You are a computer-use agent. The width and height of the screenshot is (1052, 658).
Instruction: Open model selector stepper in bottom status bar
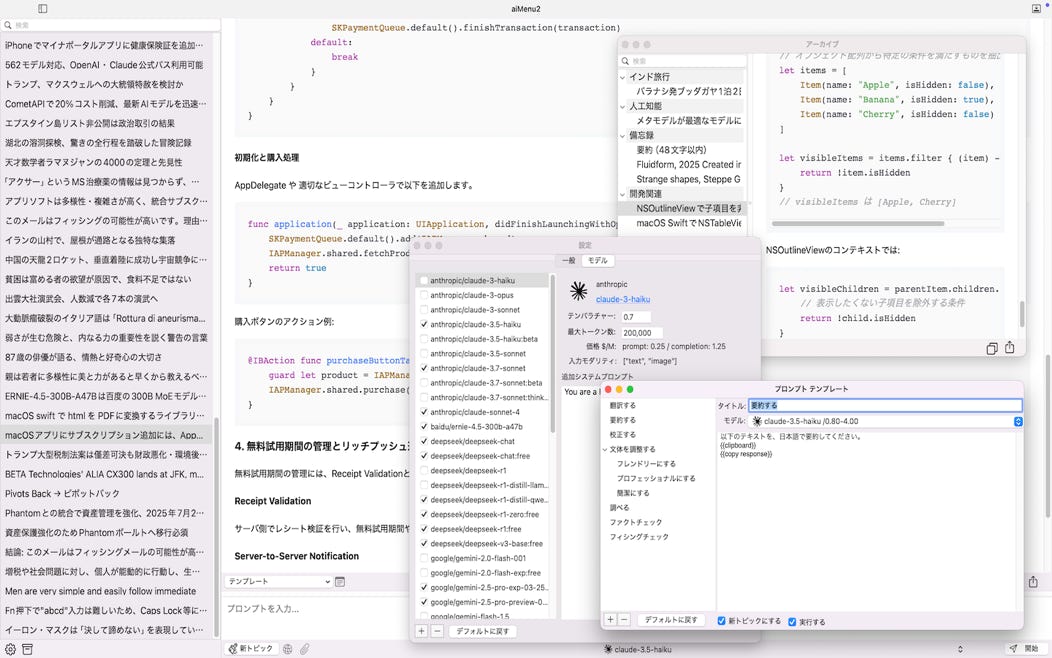click(x=960, y=649)
